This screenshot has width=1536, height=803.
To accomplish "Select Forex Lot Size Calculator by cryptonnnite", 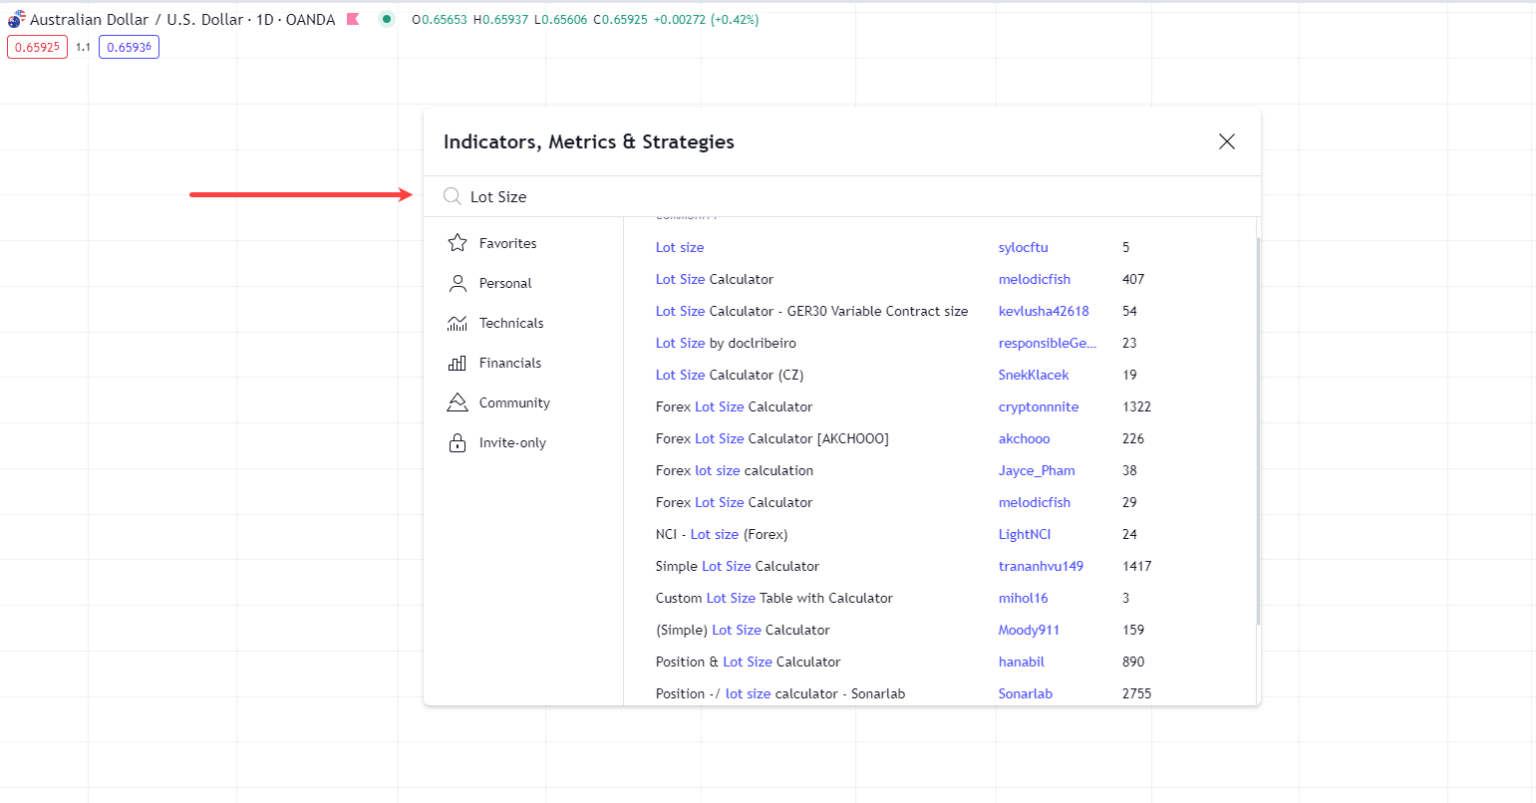I will tap(734, 407).
